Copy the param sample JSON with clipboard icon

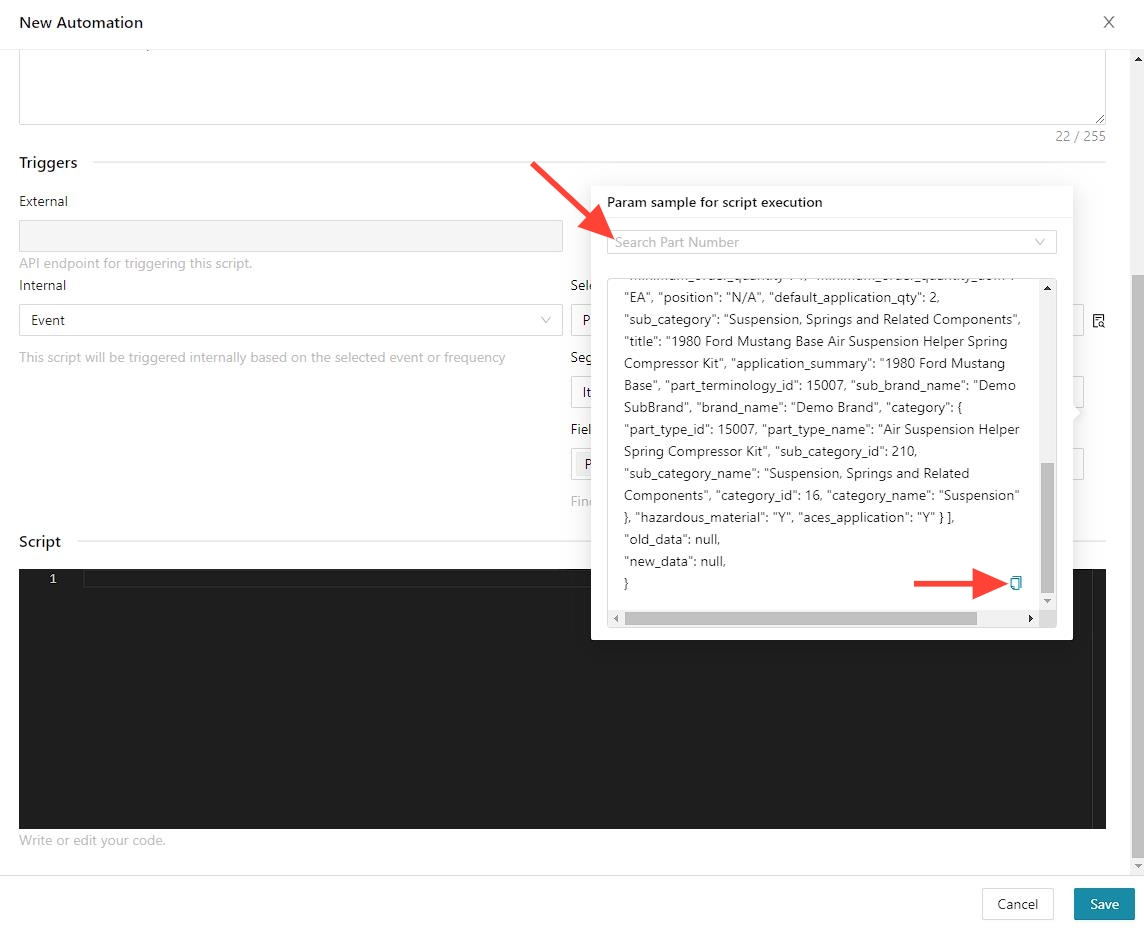pyautogui.click(x=1016, y=583)
